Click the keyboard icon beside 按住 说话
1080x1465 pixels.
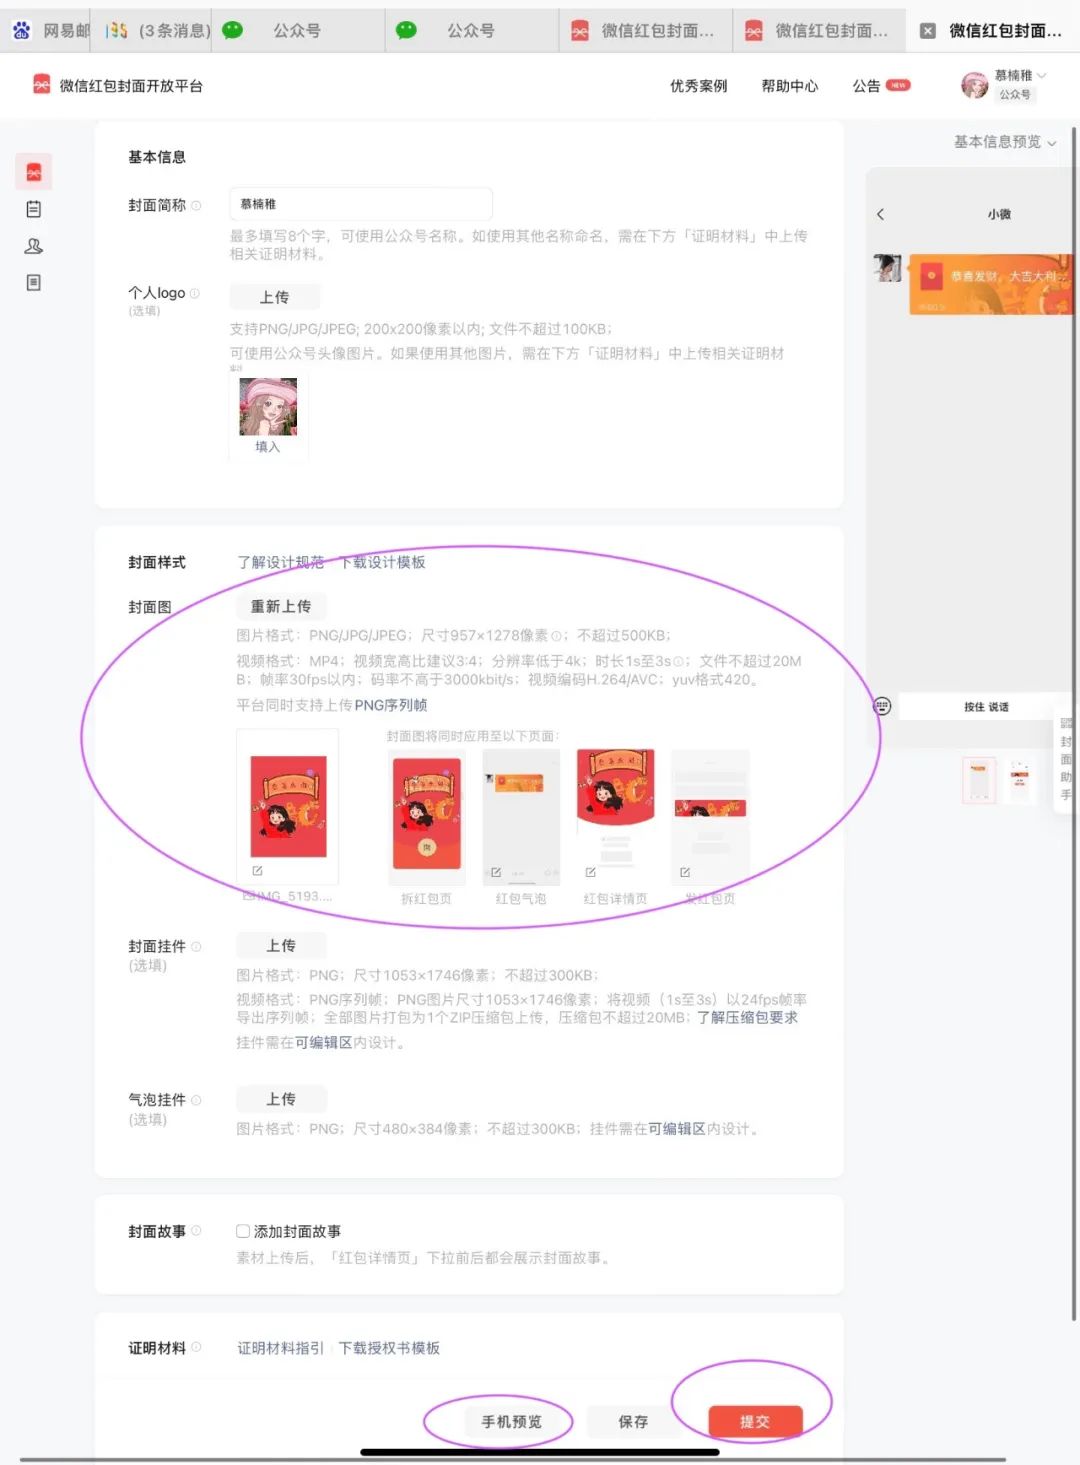click(x=882, y=706)
